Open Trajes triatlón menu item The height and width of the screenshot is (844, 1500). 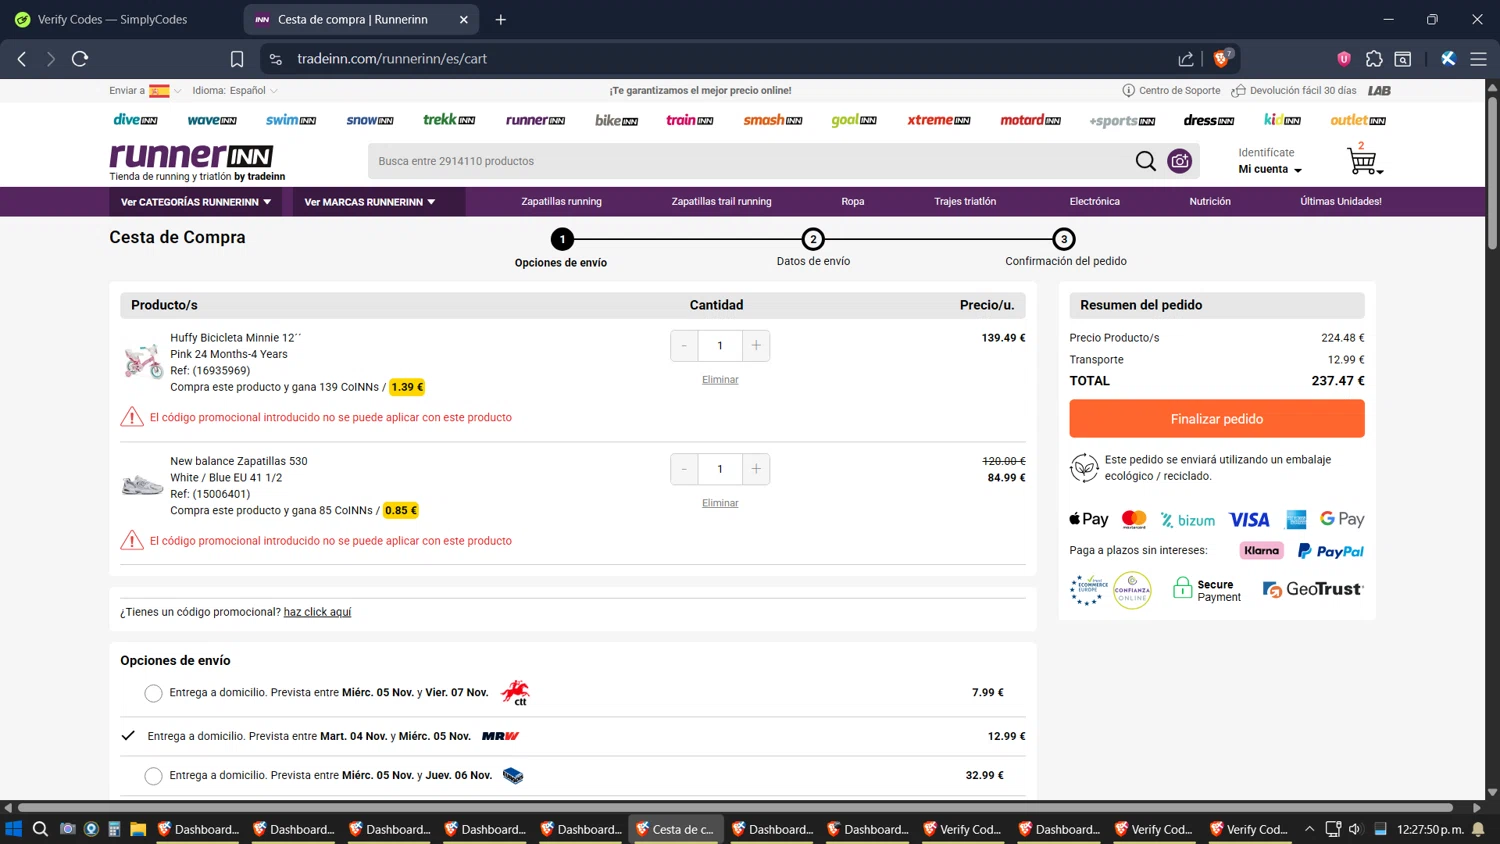click(x=965, y=202)
